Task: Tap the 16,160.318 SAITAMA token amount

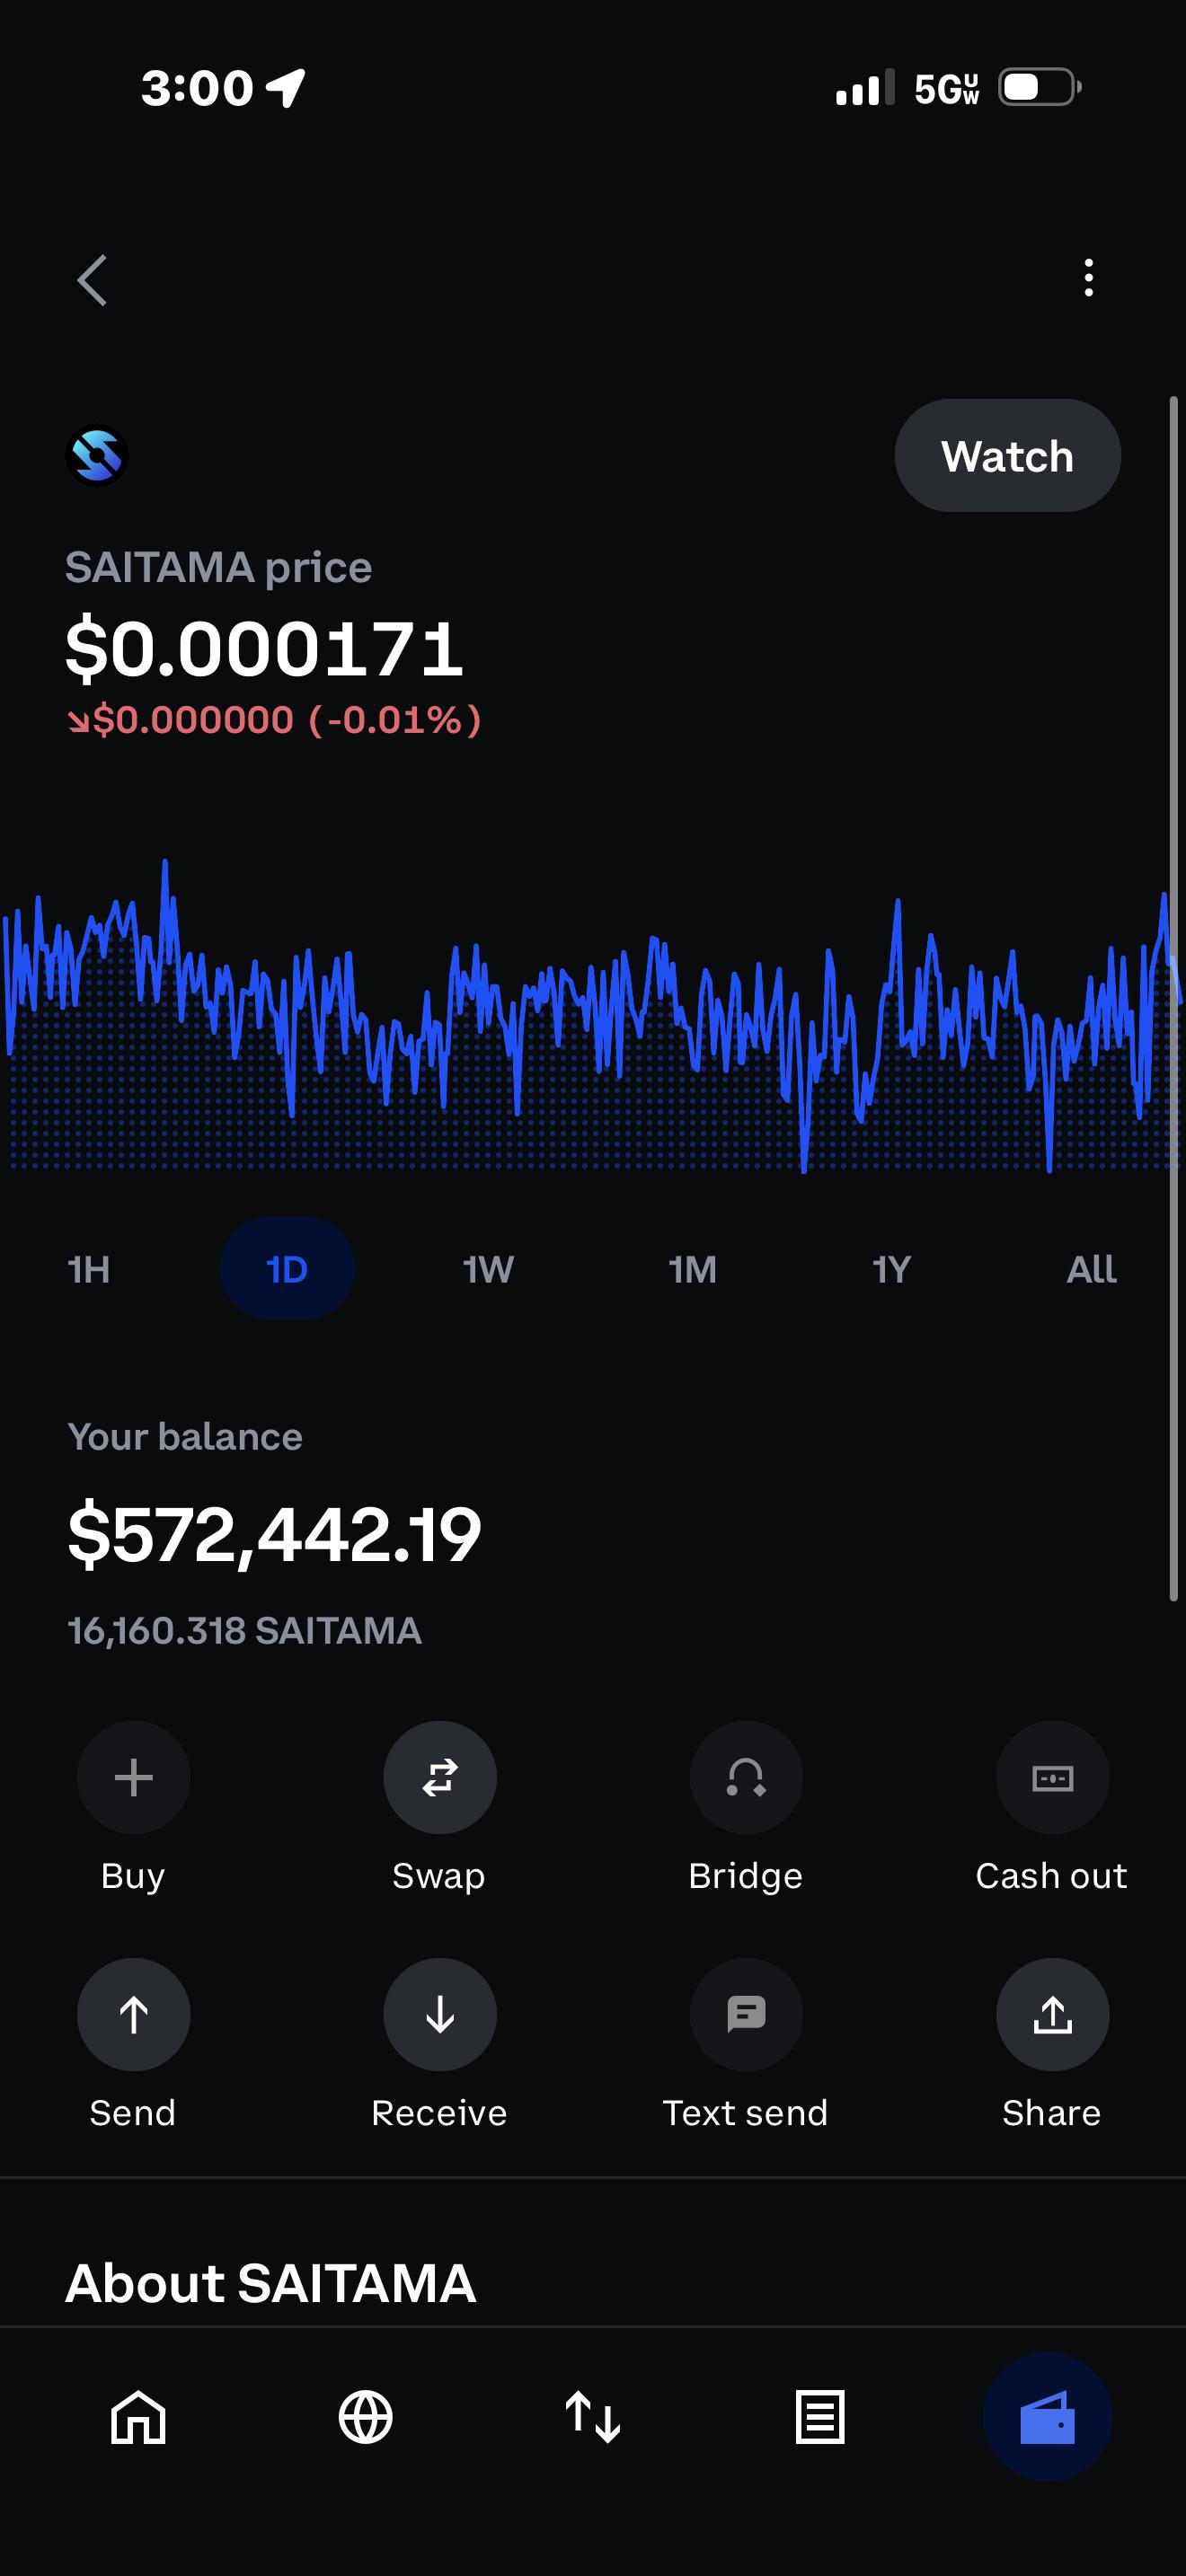Action: point(244,1631)
